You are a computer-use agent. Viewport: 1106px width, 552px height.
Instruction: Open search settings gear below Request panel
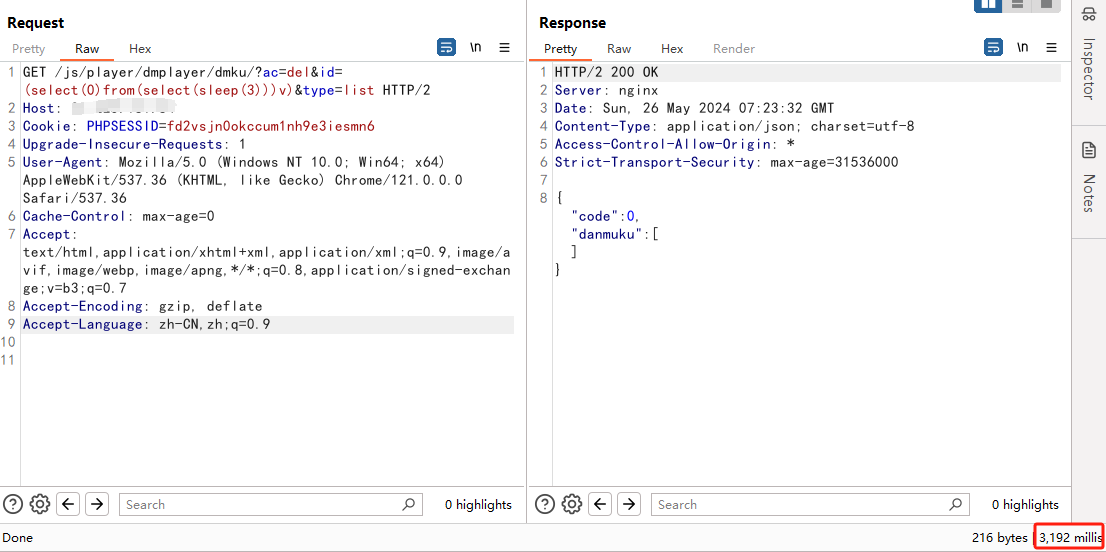click(x=40, y=504)
